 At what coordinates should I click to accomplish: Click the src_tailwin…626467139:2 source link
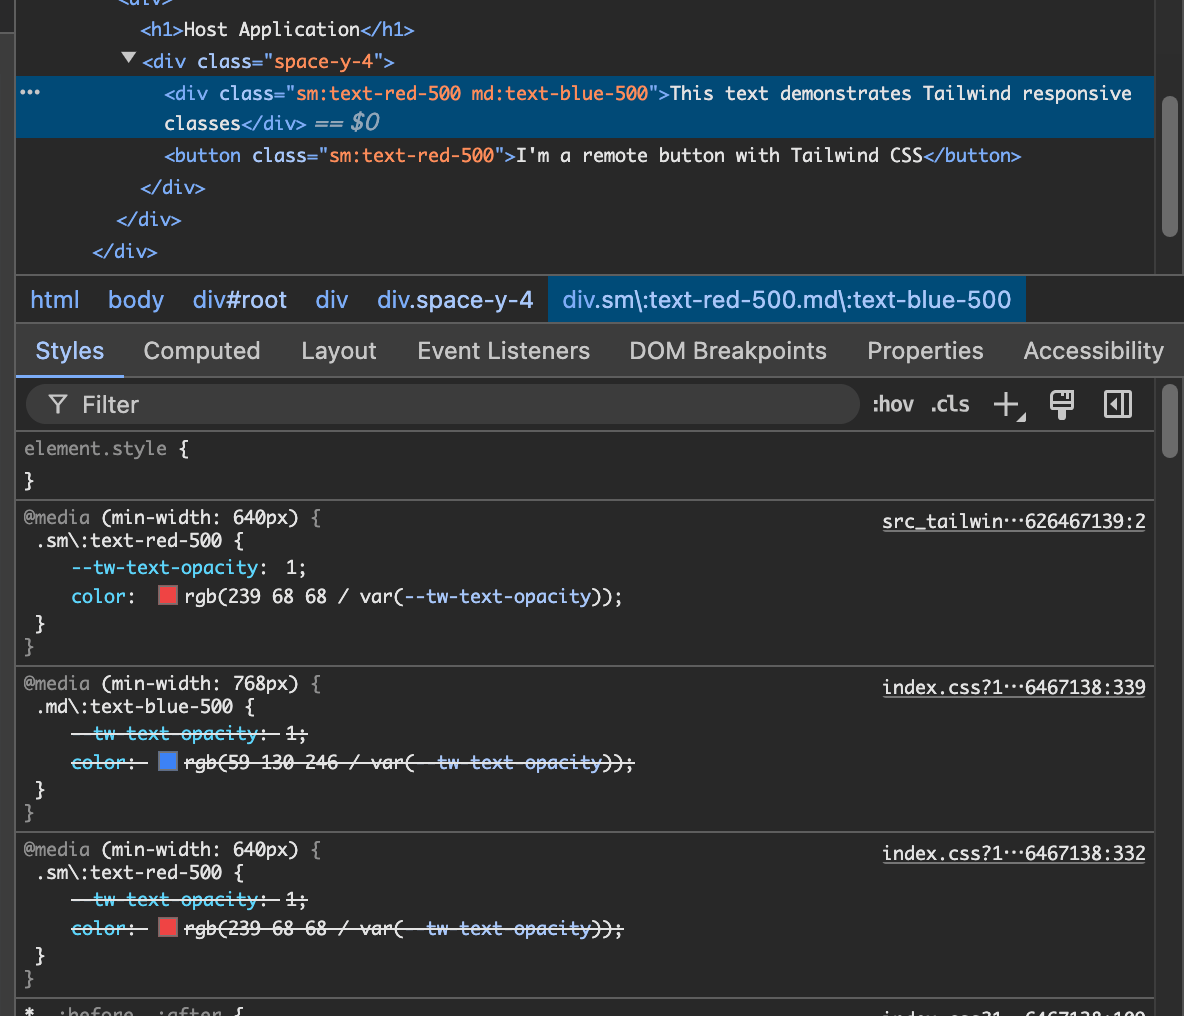click(1013, 521)
